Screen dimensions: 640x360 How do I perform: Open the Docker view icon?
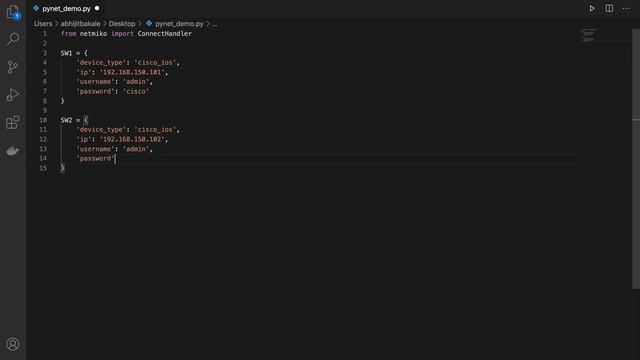(13, 151)
